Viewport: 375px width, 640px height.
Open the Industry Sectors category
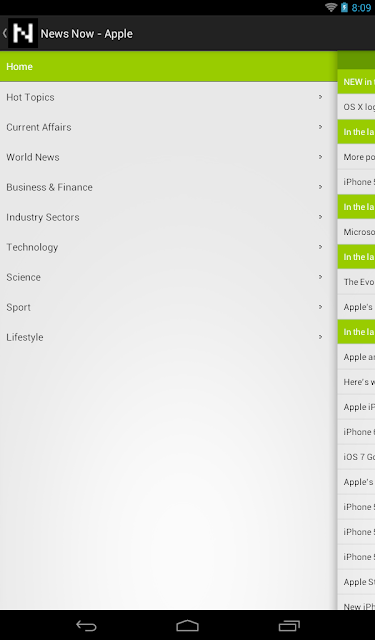169,217
